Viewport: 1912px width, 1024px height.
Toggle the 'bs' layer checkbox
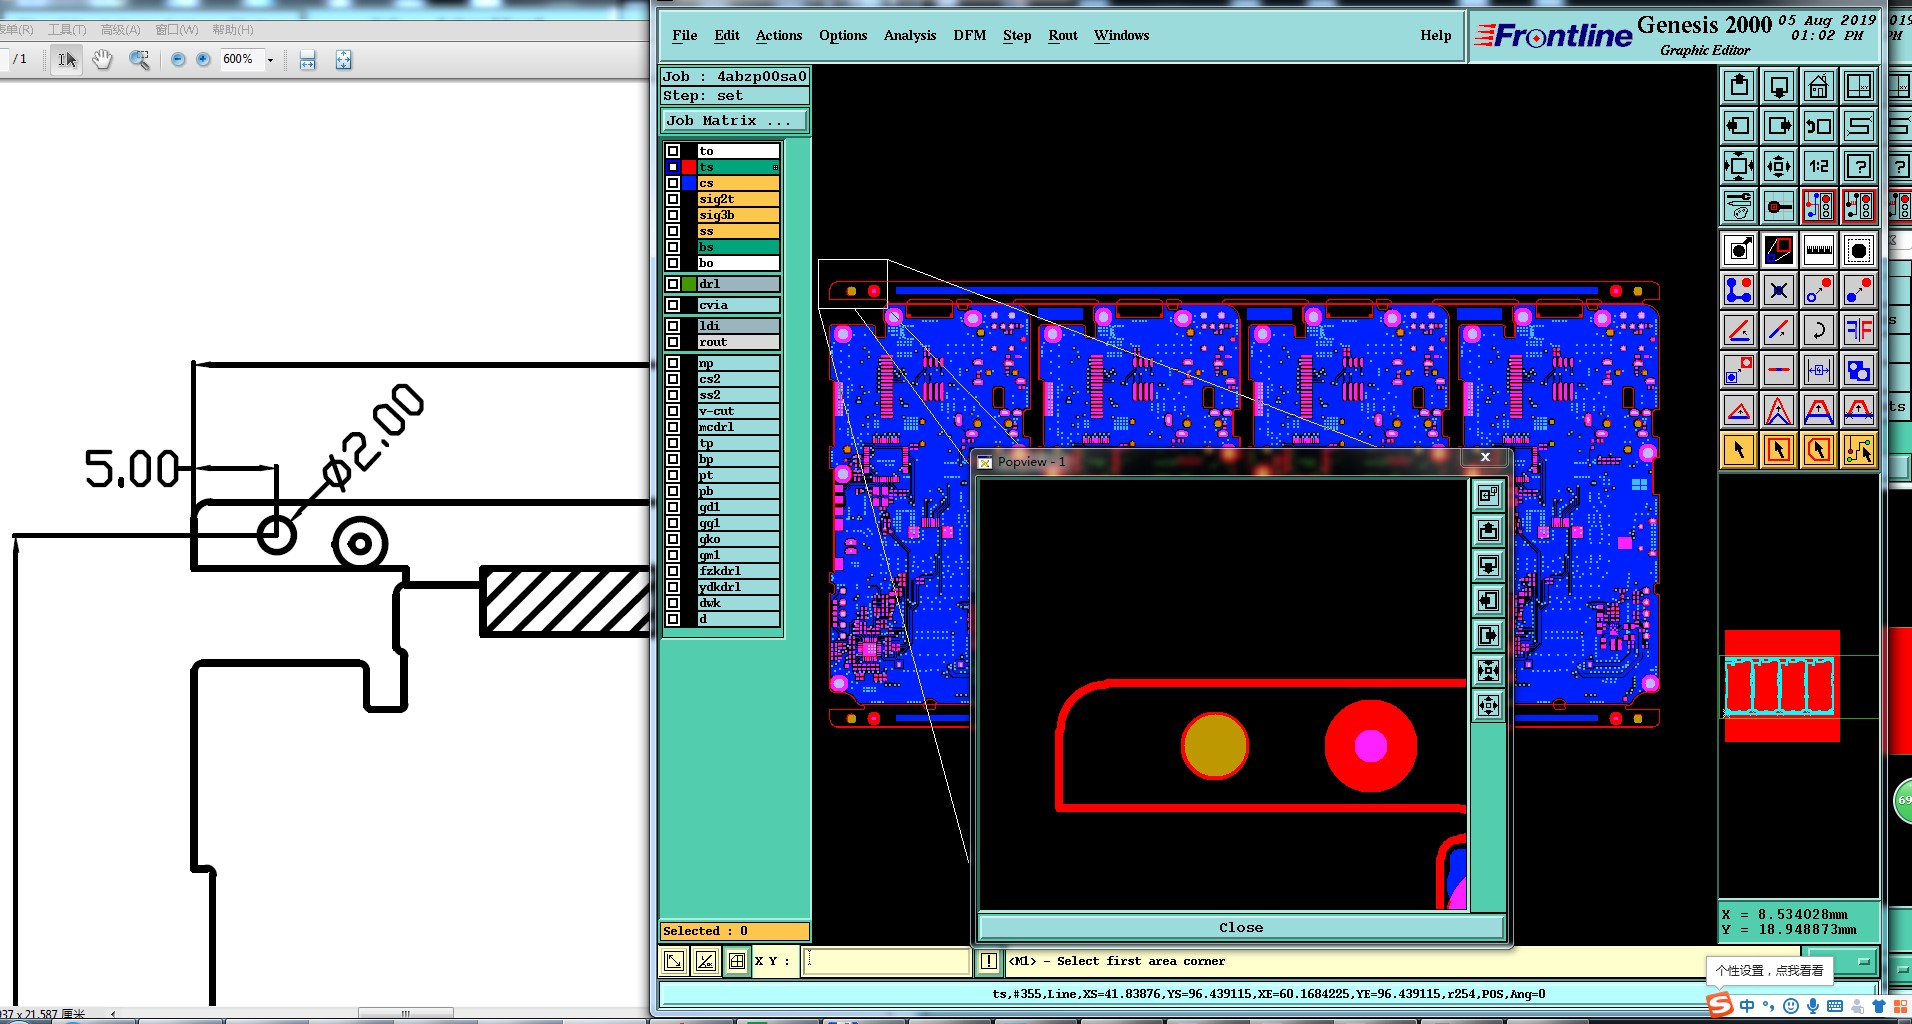tap(673, 247)
